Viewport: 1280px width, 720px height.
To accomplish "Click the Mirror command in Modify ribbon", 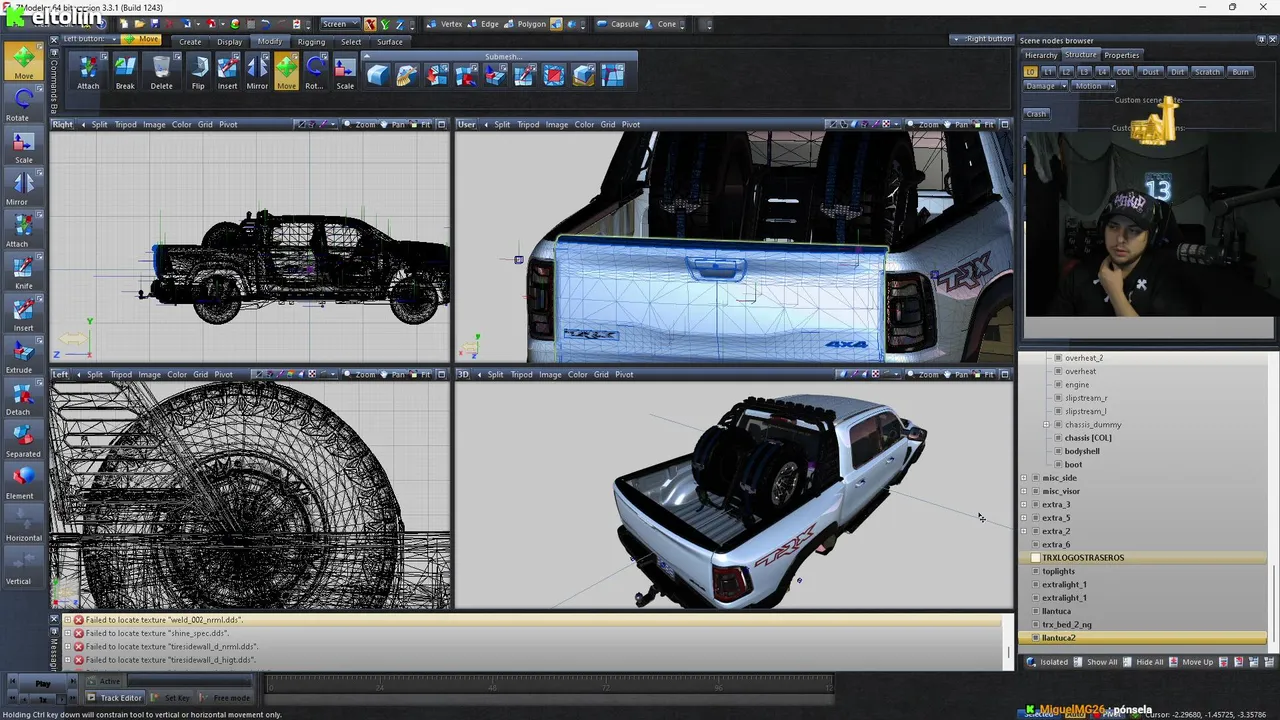I will click(257, 72).
